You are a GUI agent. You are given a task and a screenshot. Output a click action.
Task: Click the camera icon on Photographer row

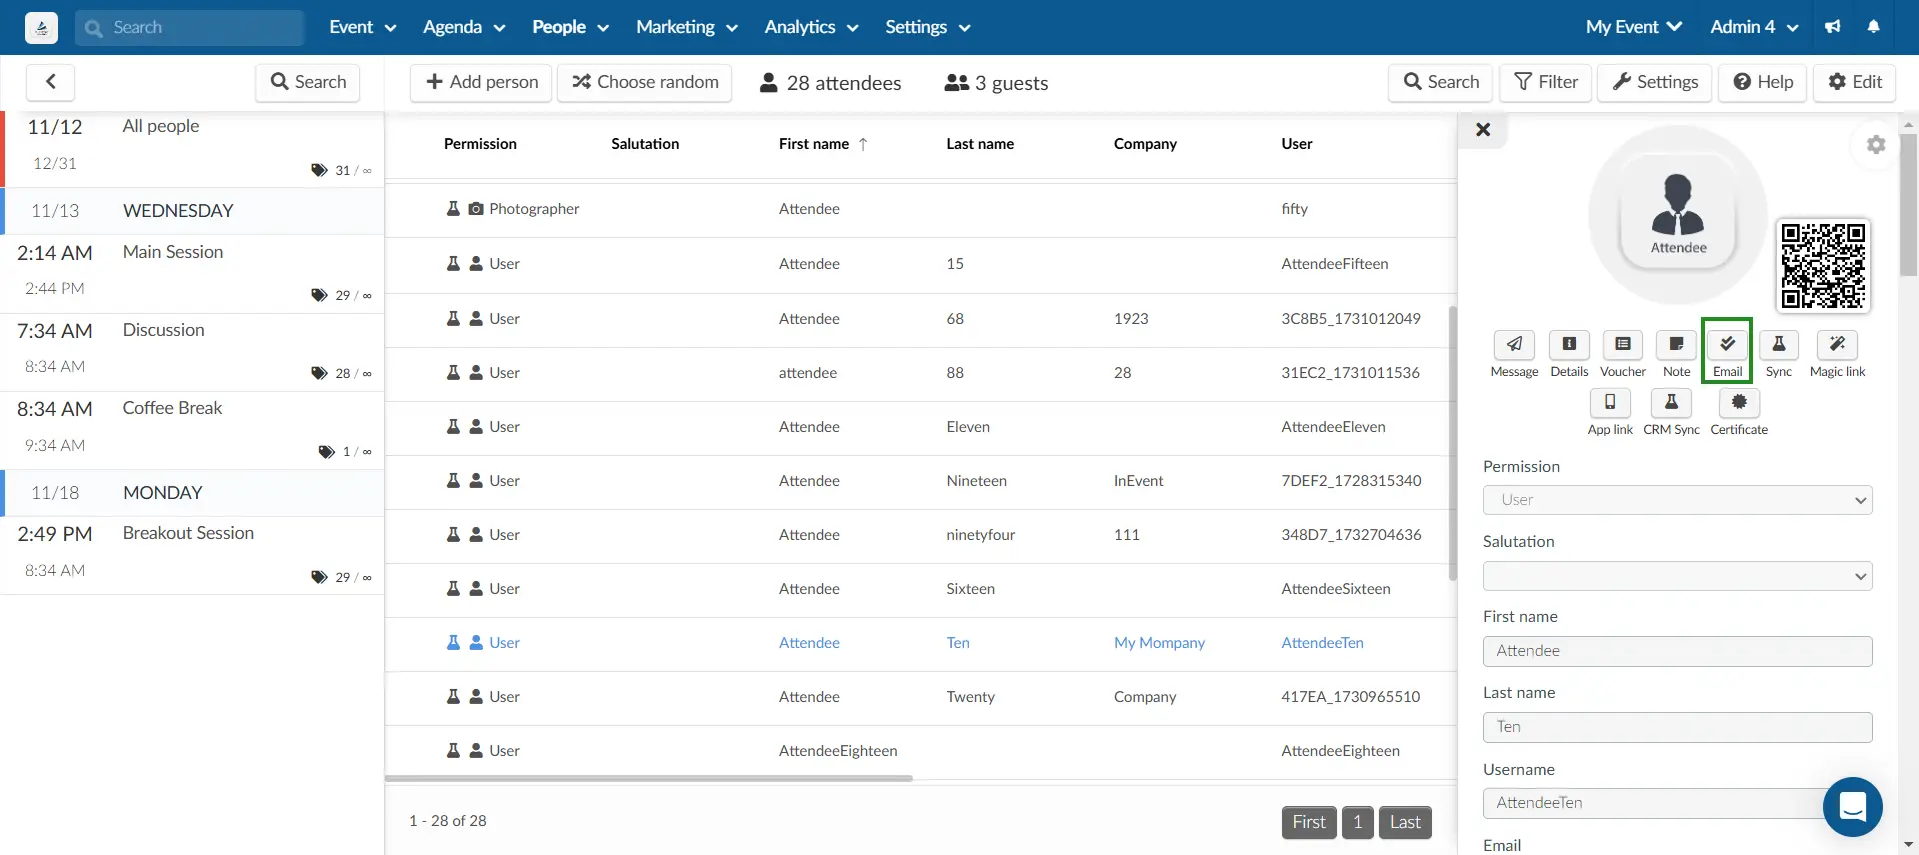(476, 209)
